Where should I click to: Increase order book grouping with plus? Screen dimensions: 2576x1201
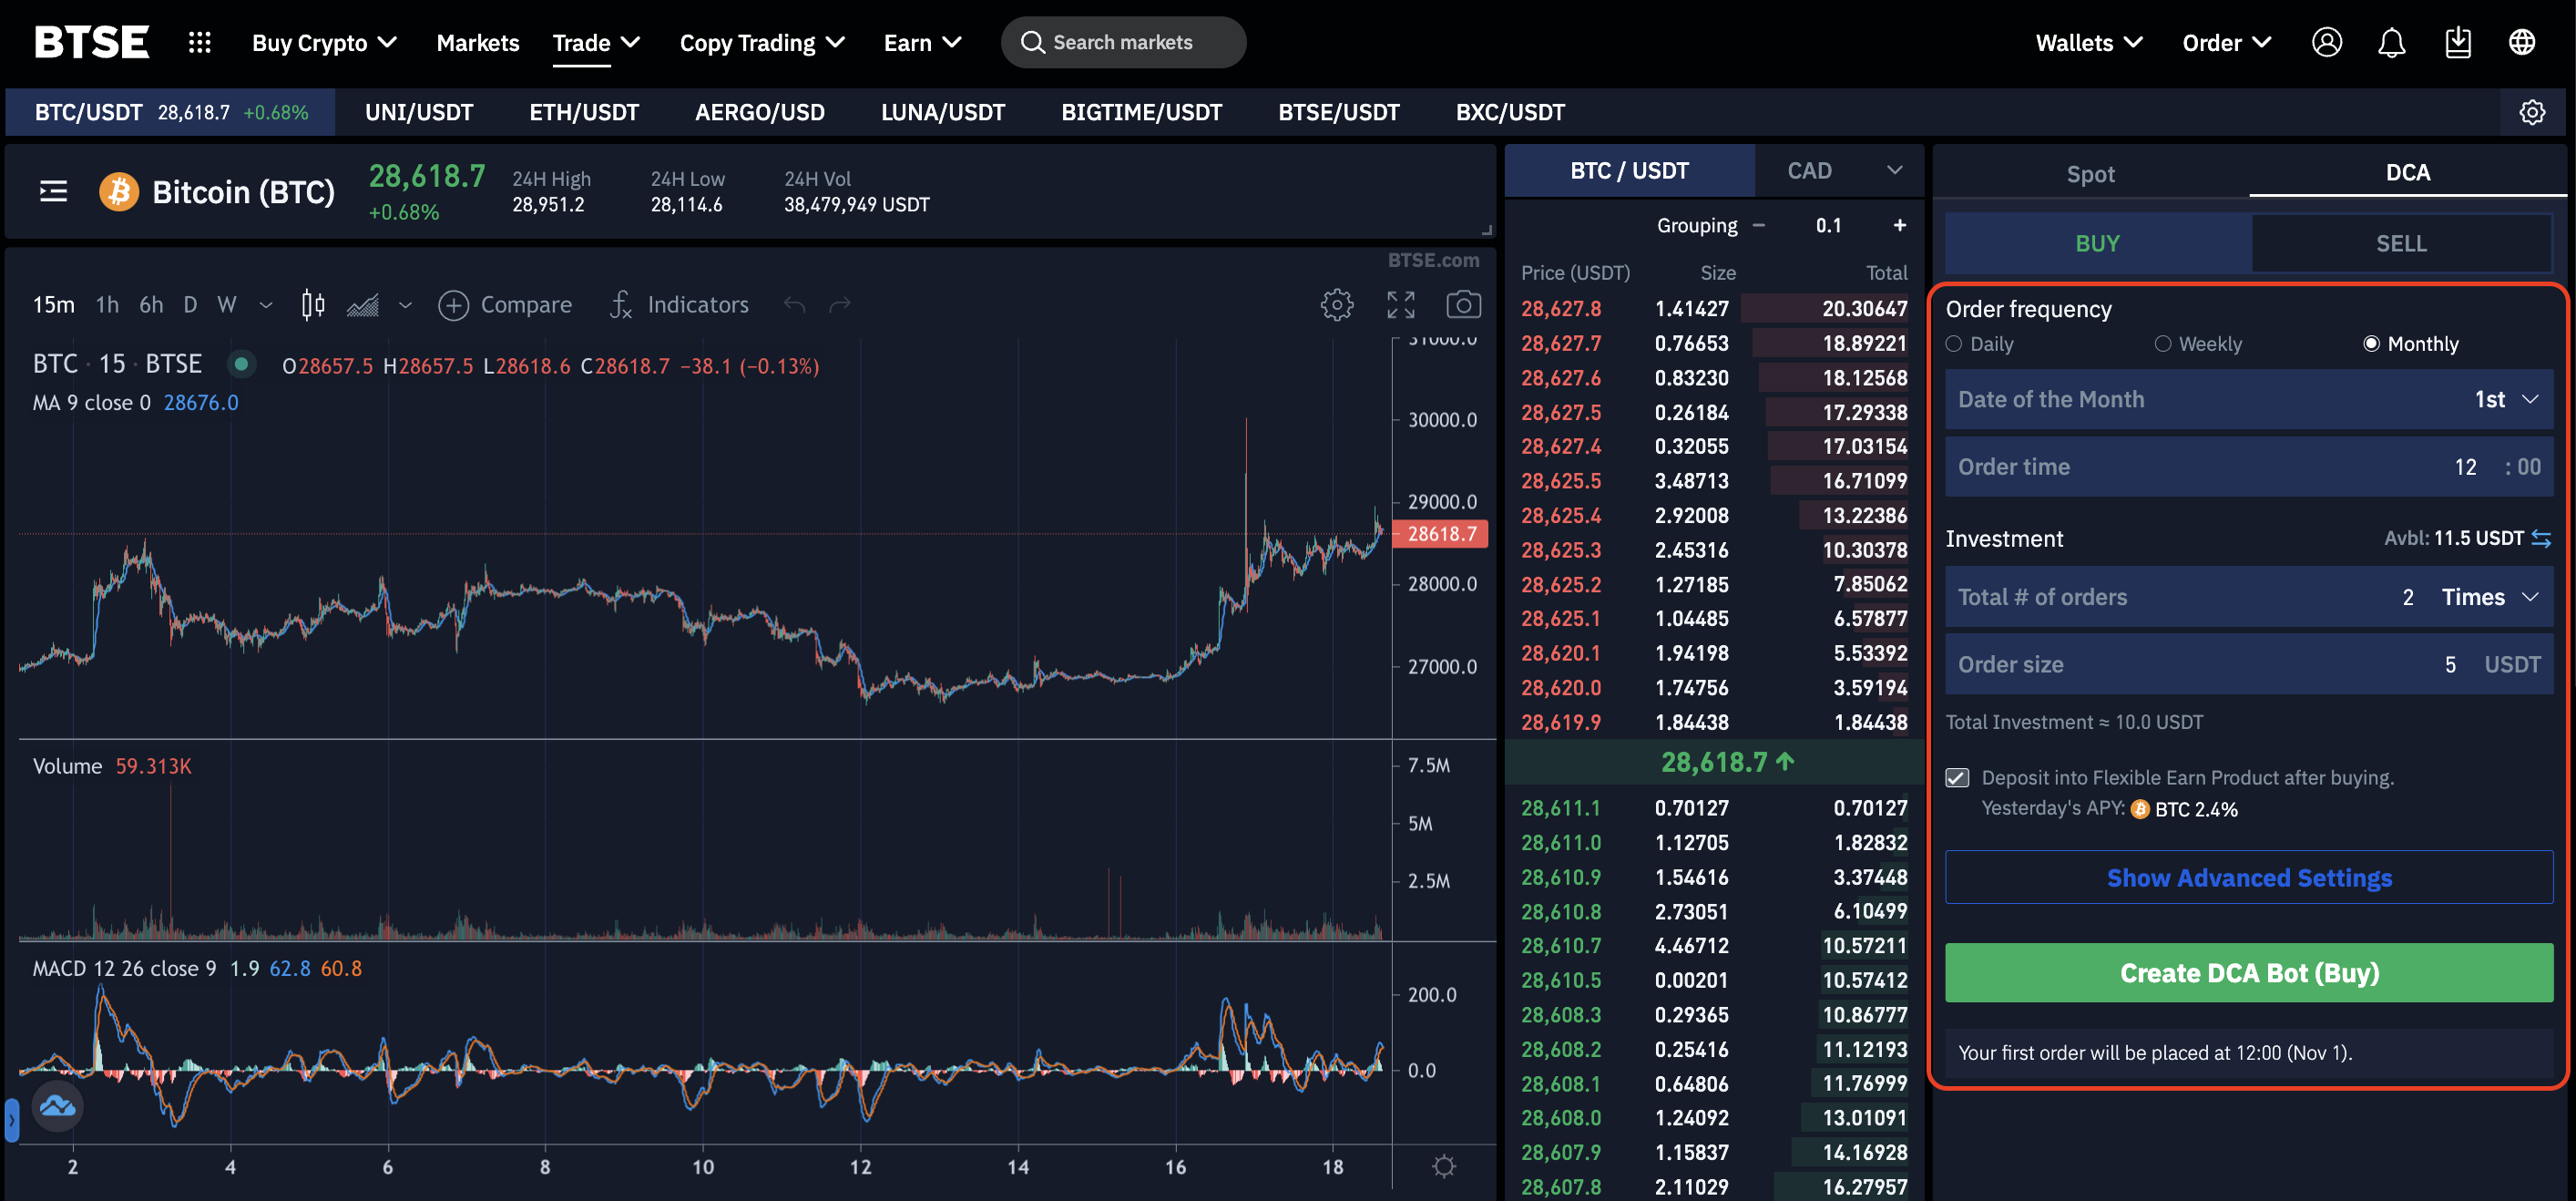[x=1899, y=225]
